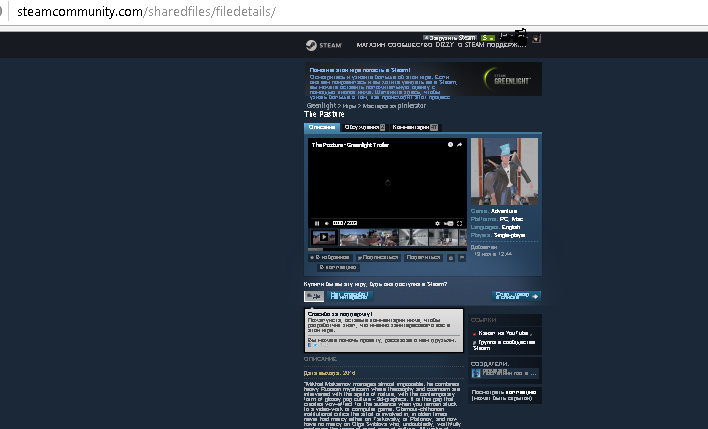
Task: Click the Нет, спасибо vote button
Action: [349, 296]
